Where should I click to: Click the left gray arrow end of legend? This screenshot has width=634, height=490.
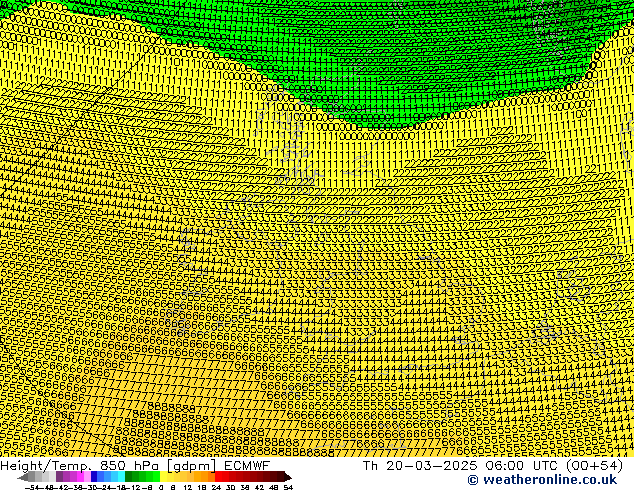pos(23,477)
